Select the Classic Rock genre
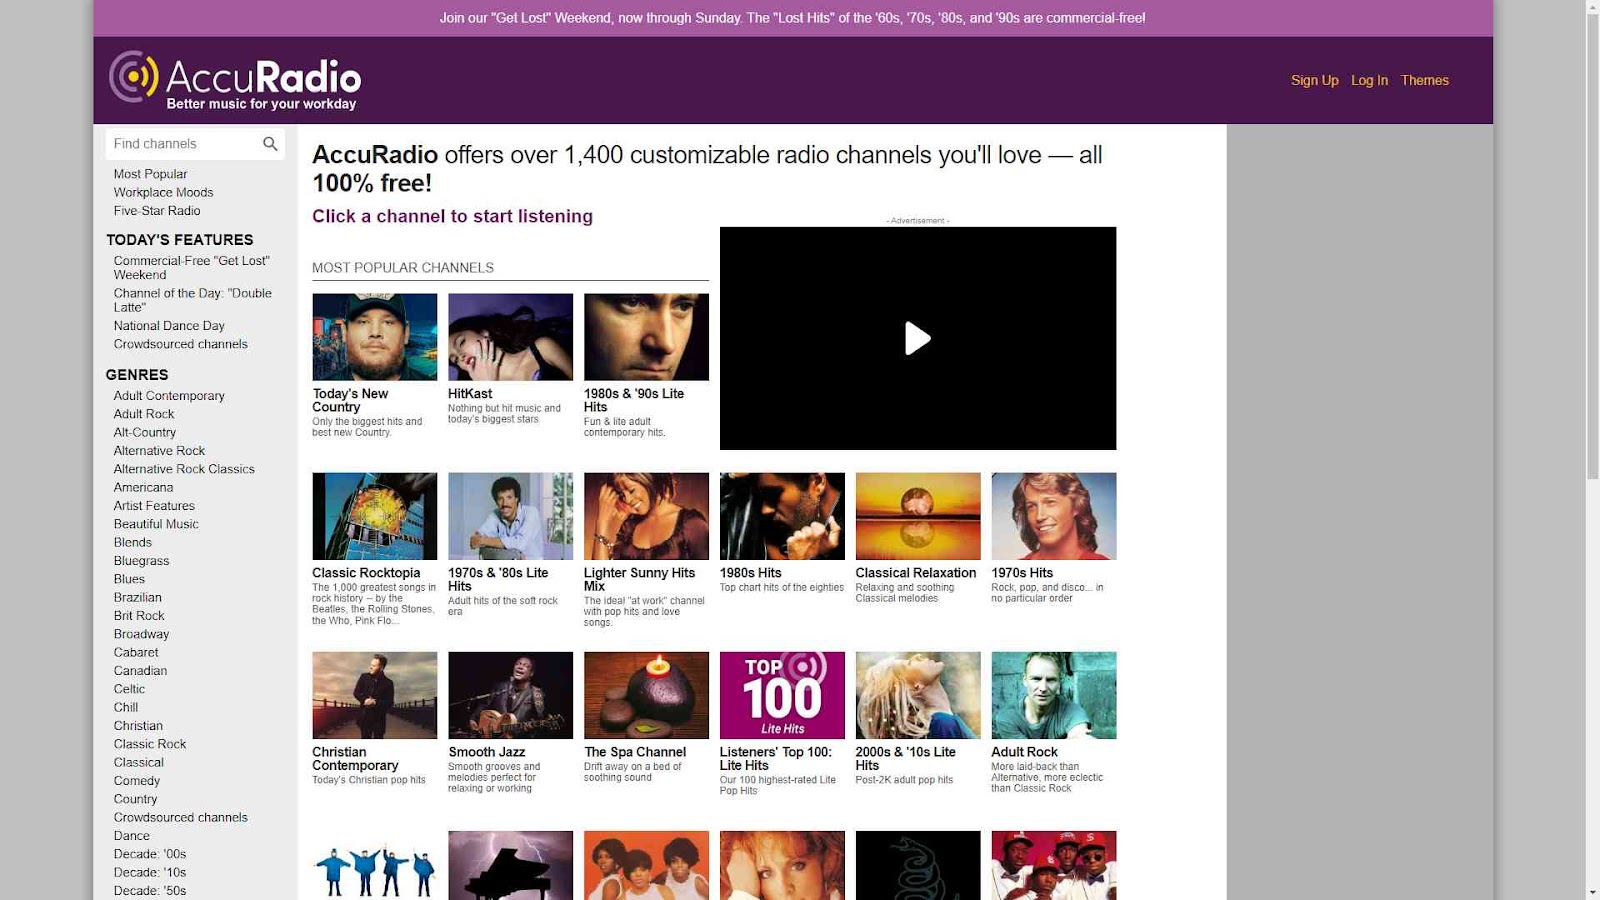The width and height of the screenshot is (1600, 900). [x=150, y=744]
